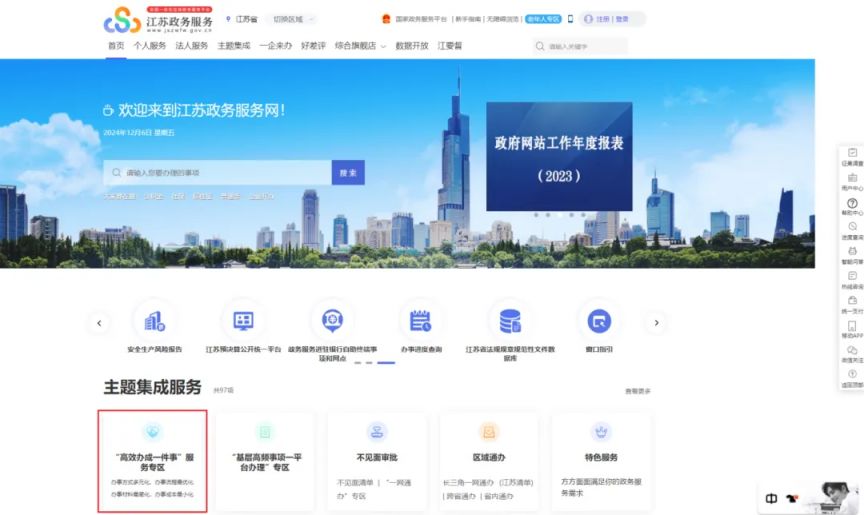The height and width of the screenshot is (515, 864).
Task: Click the 登录 login link
Action: 622,19
